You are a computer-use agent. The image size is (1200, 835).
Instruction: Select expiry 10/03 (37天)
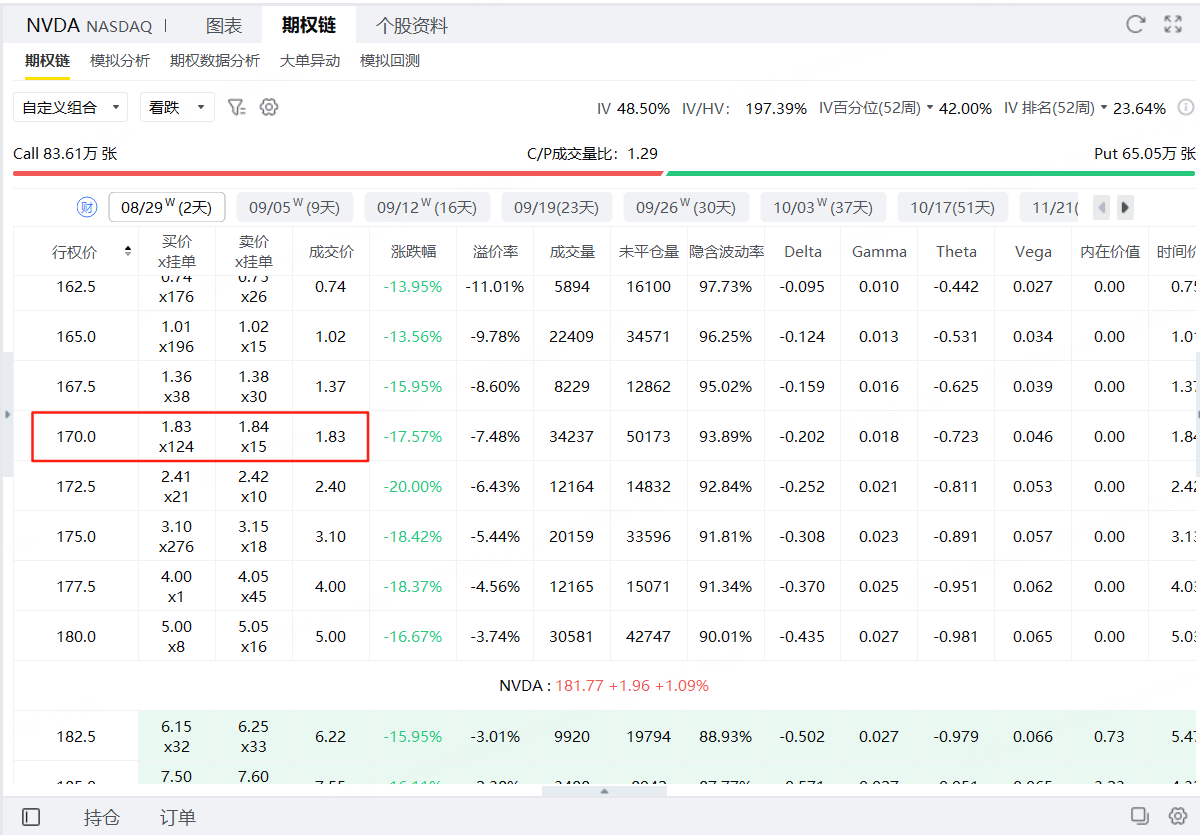pyautogui.click(x=823, y=207)
